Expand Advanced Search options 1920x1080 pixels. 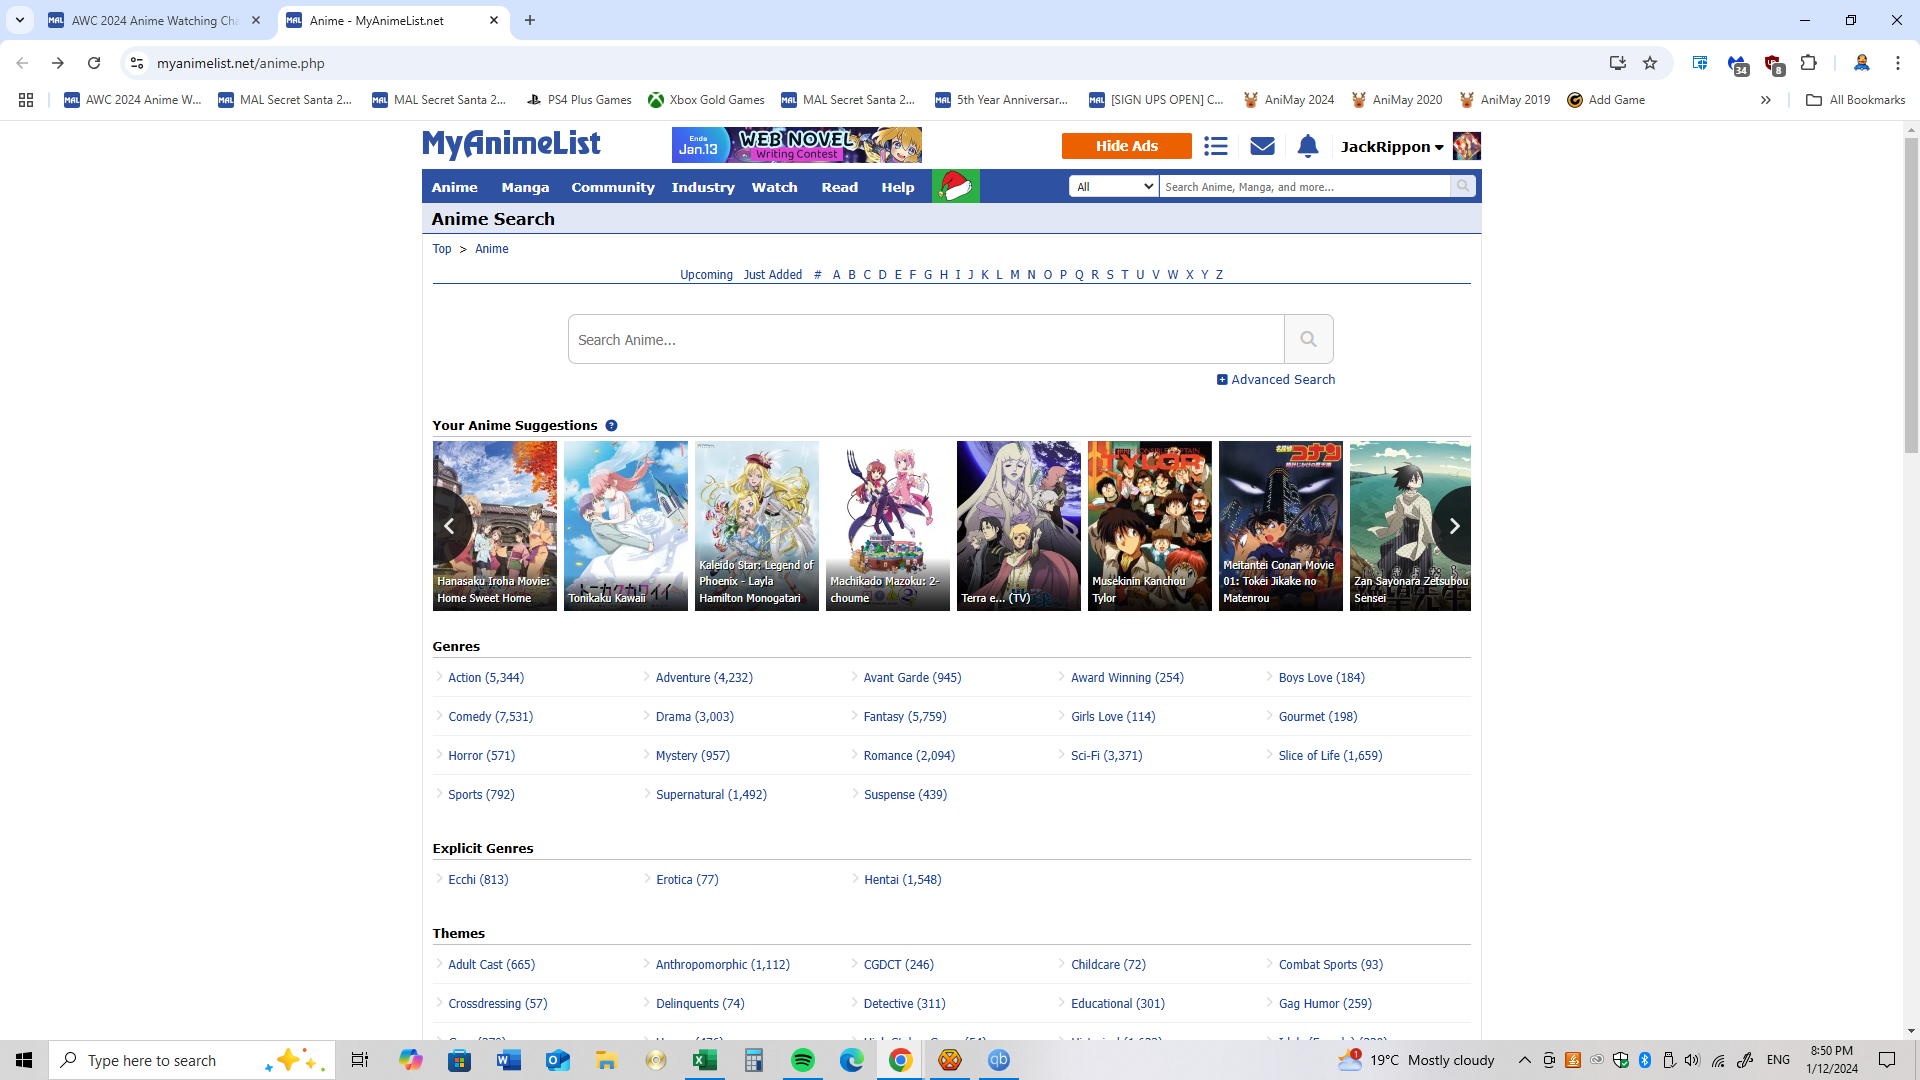point(1276,379)
